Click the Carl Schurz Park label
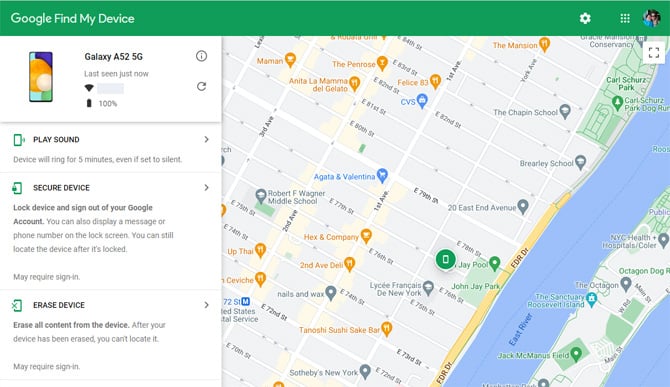The image size is (670, 387). tap(626, 84)
